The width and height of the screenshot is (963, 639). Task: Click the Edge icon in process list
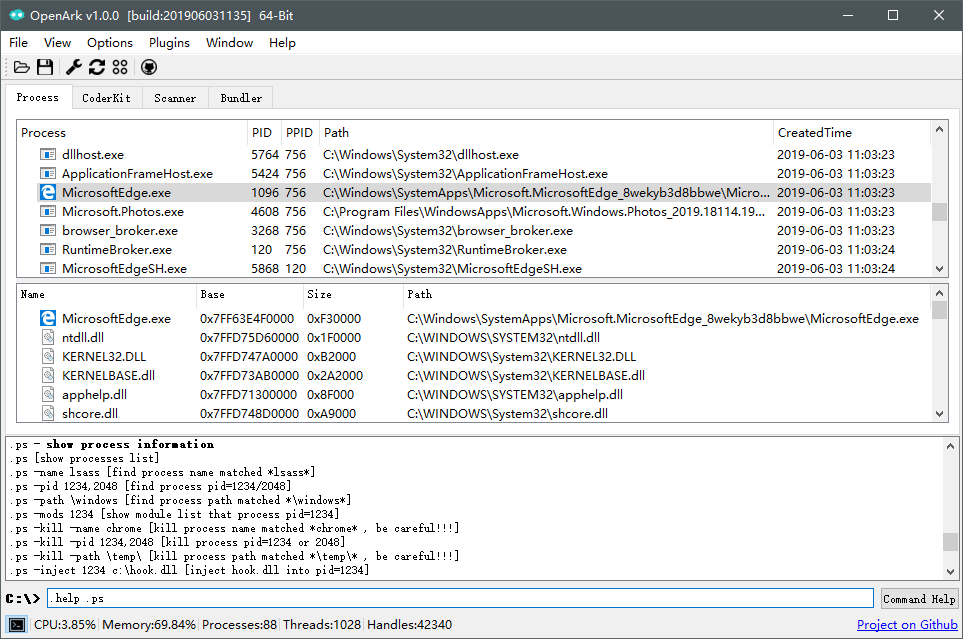click(48, 192)
